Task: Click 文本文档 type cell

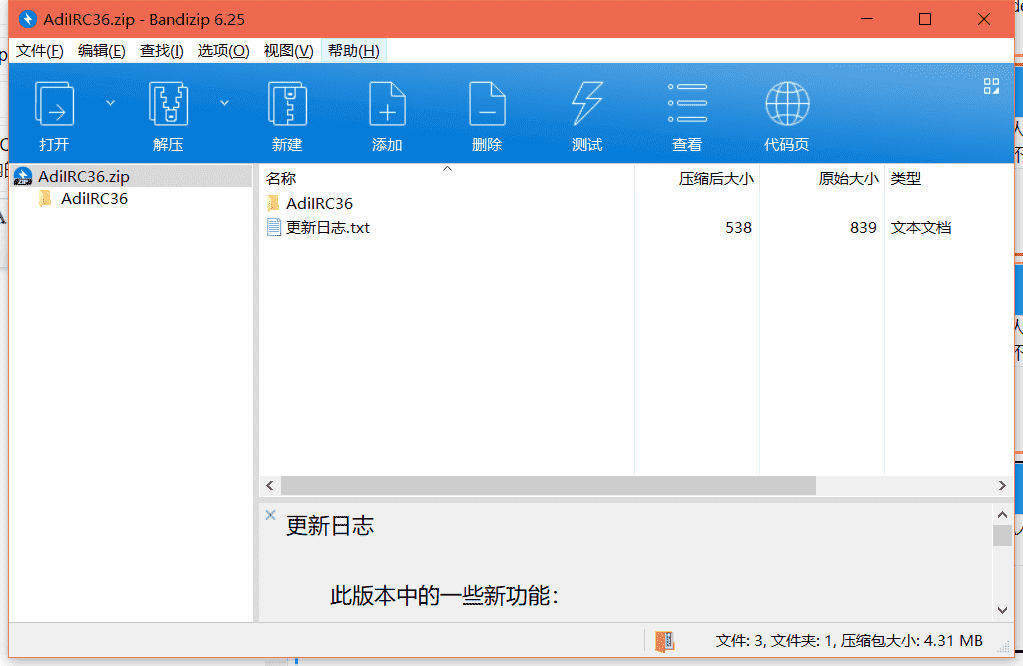Action: 921,228
